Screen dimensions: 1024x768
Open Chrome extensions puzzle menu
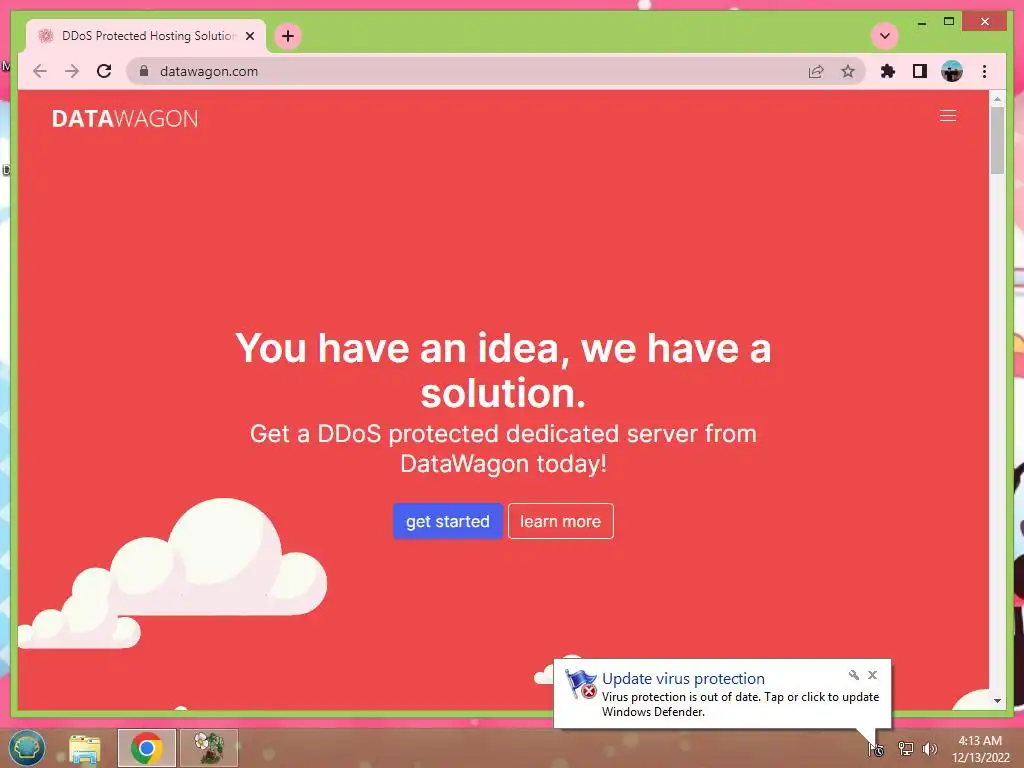coord(888,71)
